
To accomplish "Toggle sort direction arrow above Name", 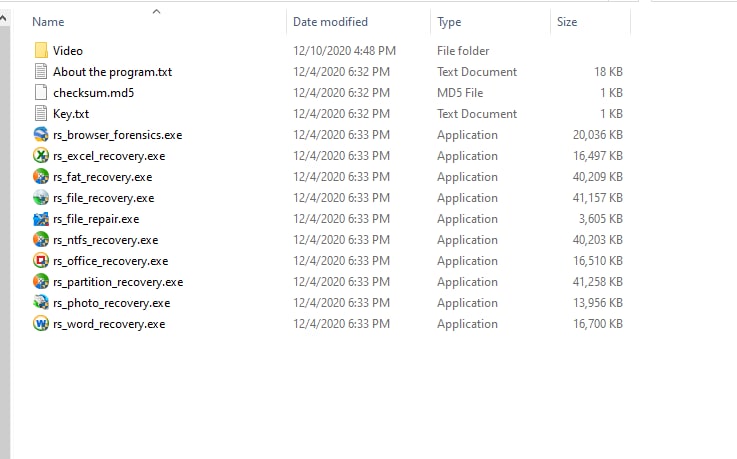I will tap(157, 11).
